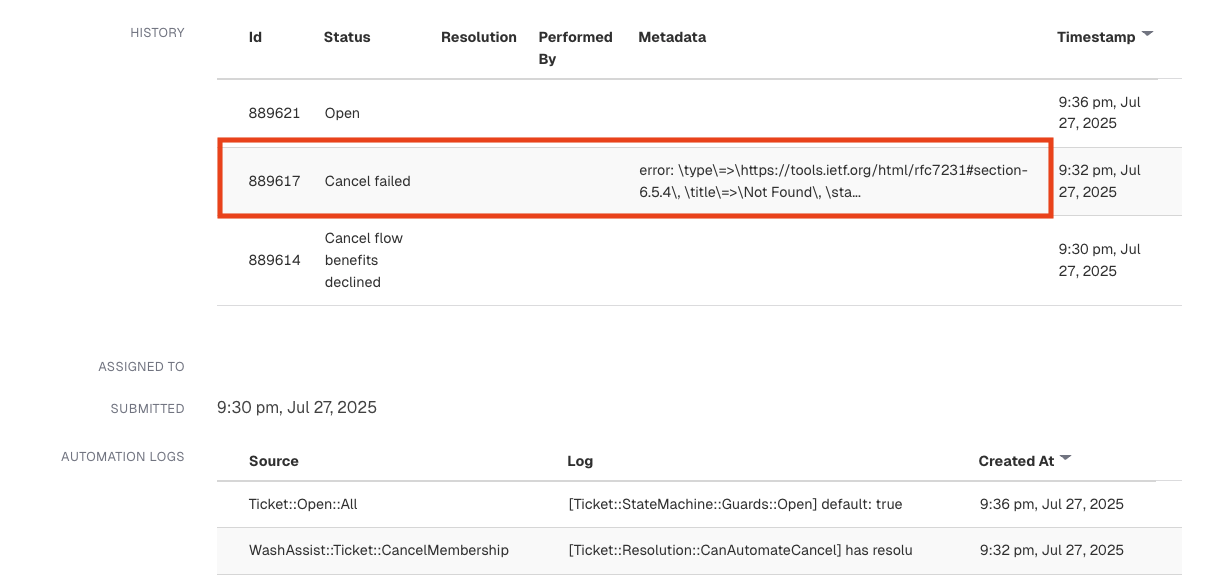The width and height of the screenshot is (1214, 580).
Task: Click the Timestamp column header label
Action: pyautogui.click(x=1096, y=37)
